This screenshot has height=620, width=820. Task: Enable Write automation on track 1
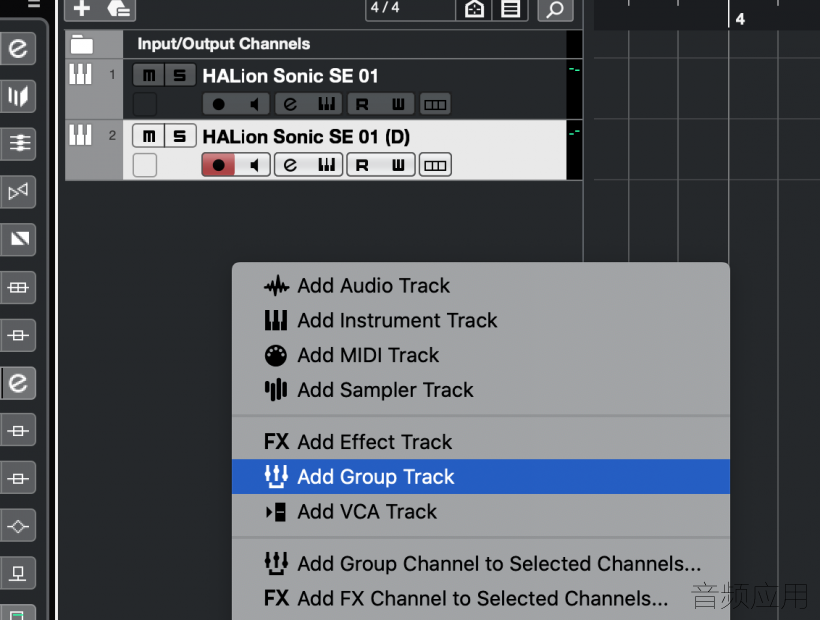(398, 105)
